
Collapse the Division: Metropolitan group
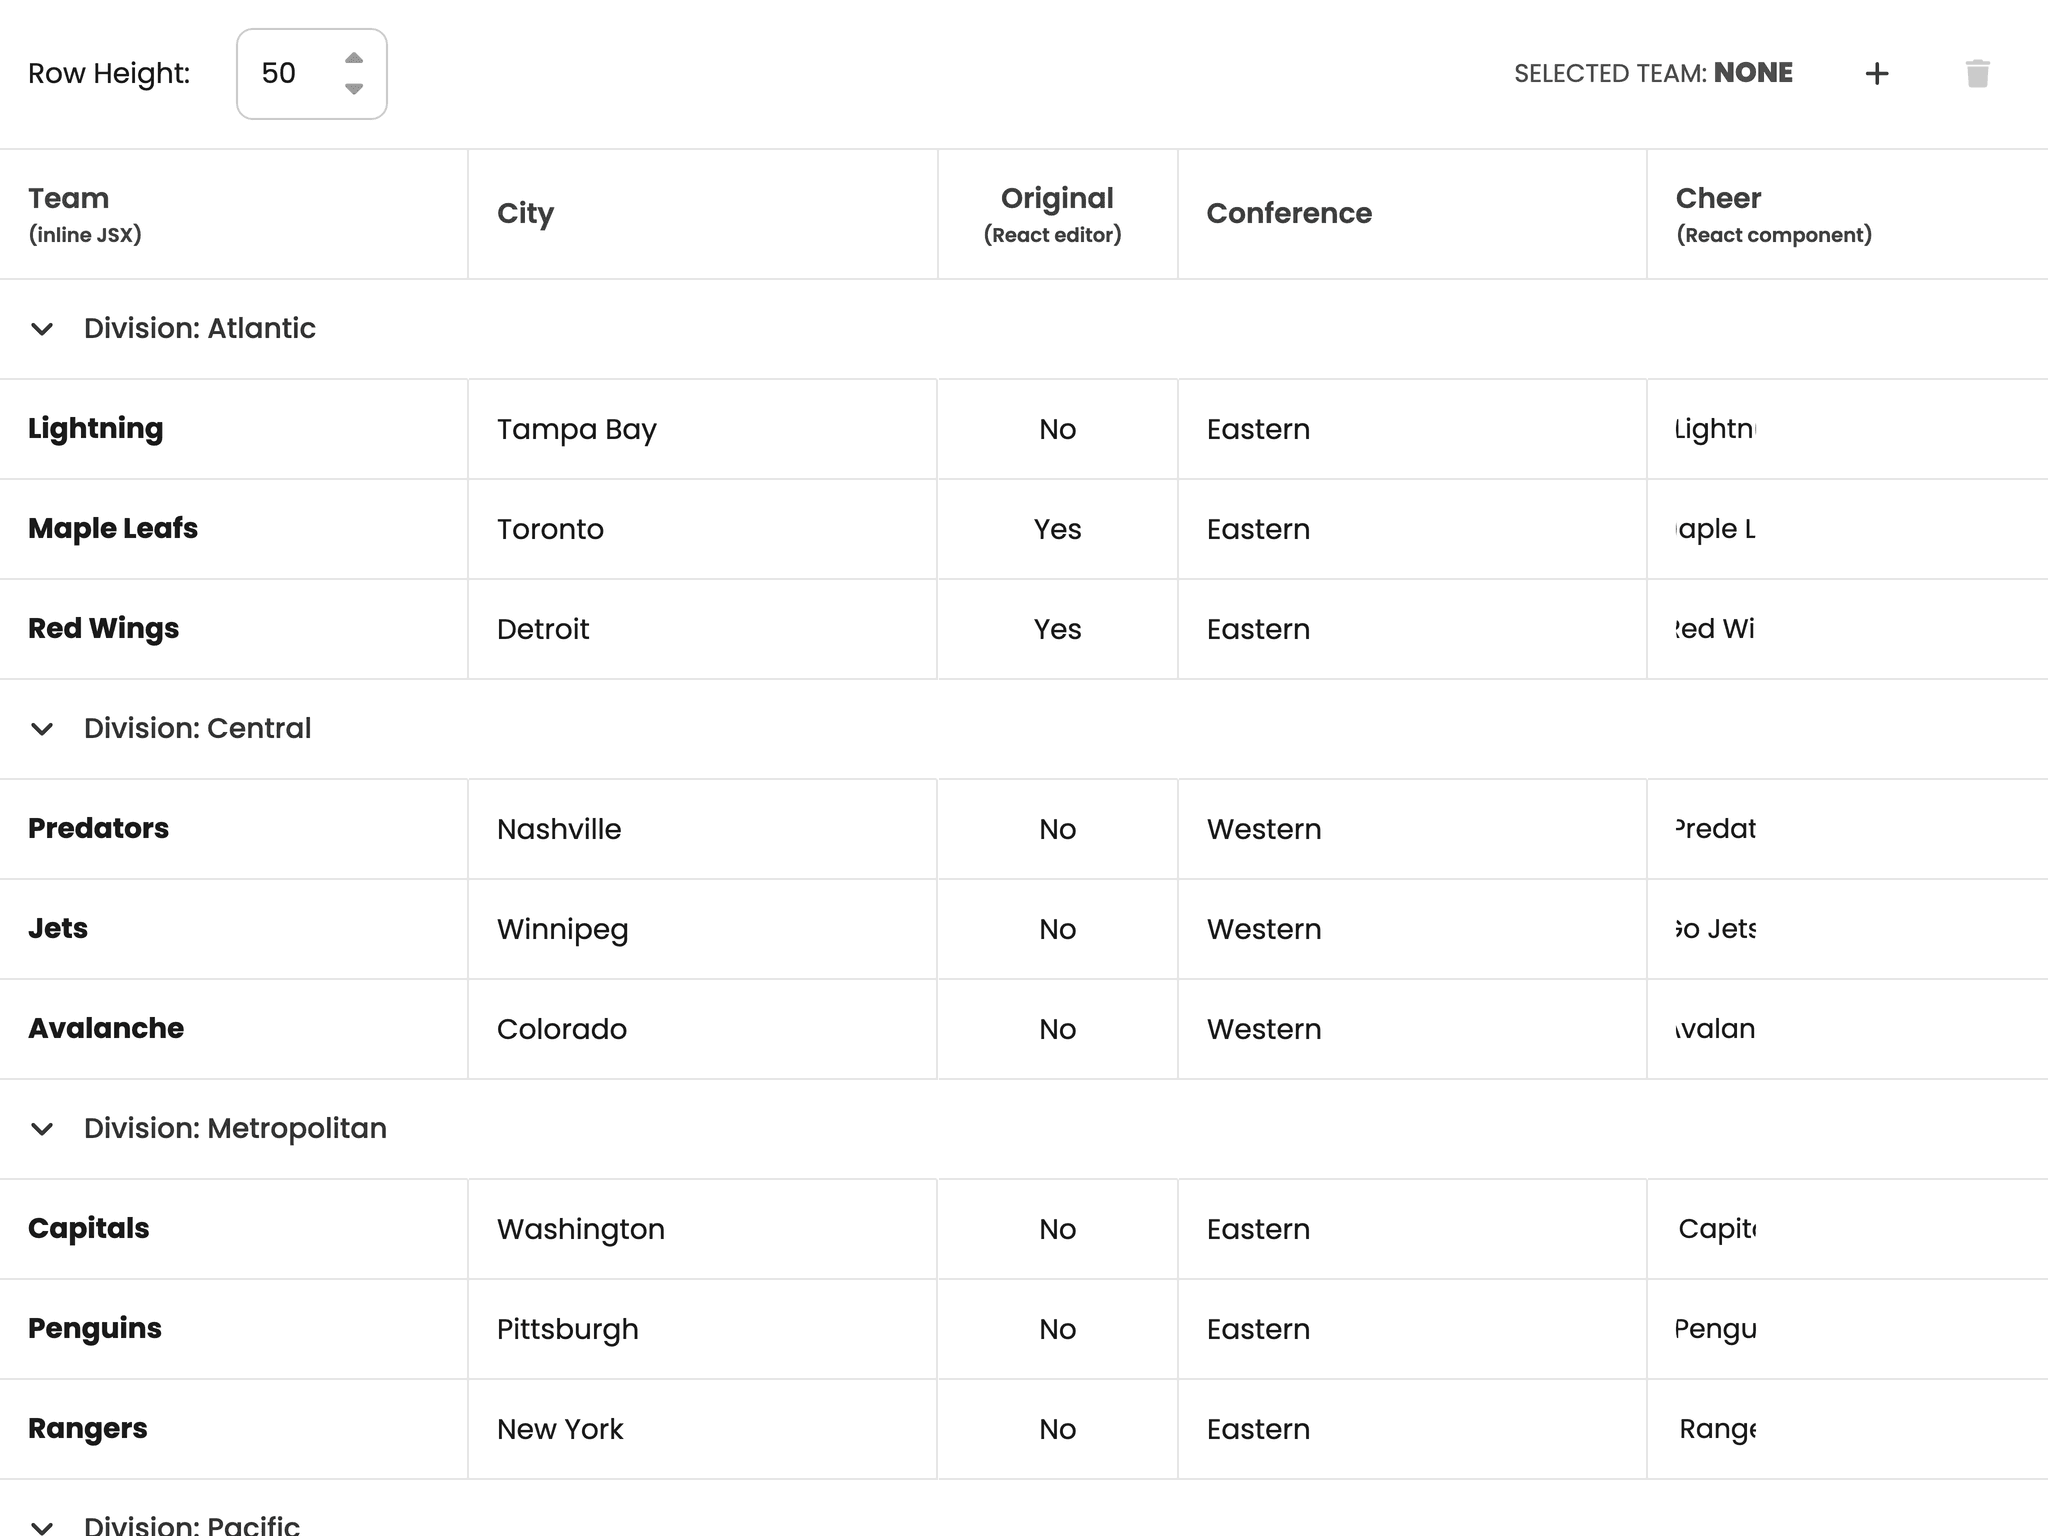coord(42,1129)
